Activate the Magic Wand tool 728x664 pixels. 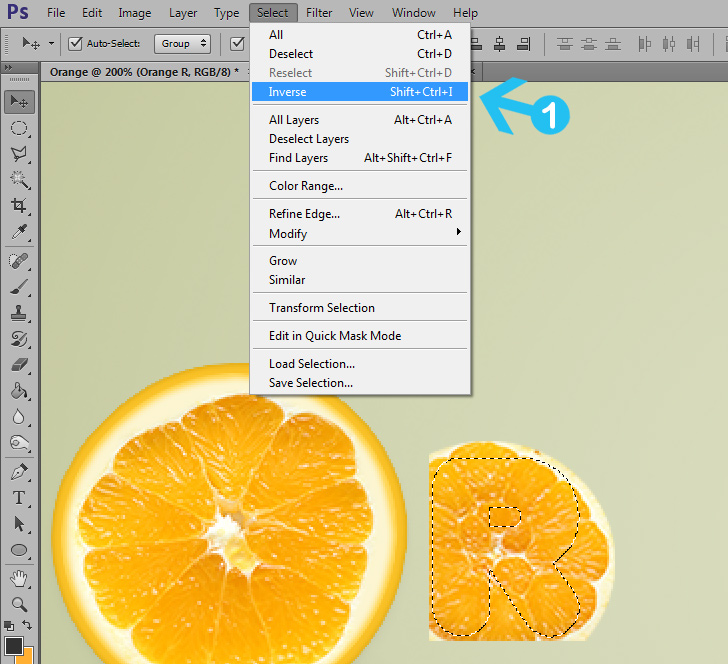click(19, 180)
